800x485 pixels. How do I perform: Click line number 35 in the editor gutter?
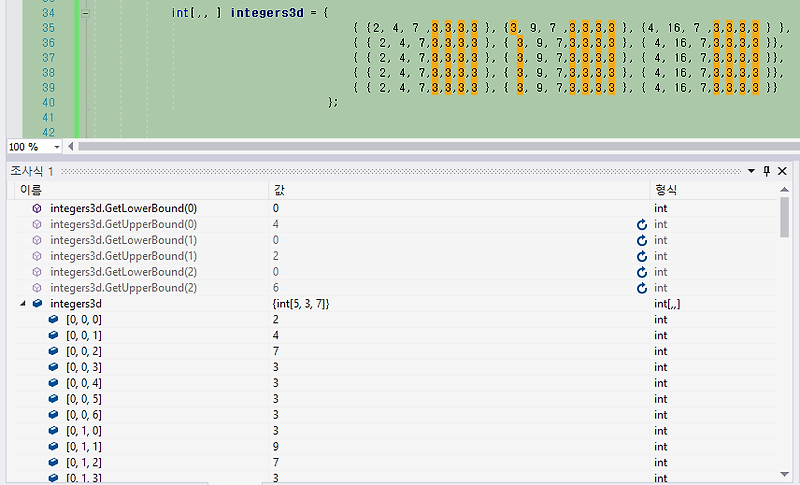[x=48, y=28]
